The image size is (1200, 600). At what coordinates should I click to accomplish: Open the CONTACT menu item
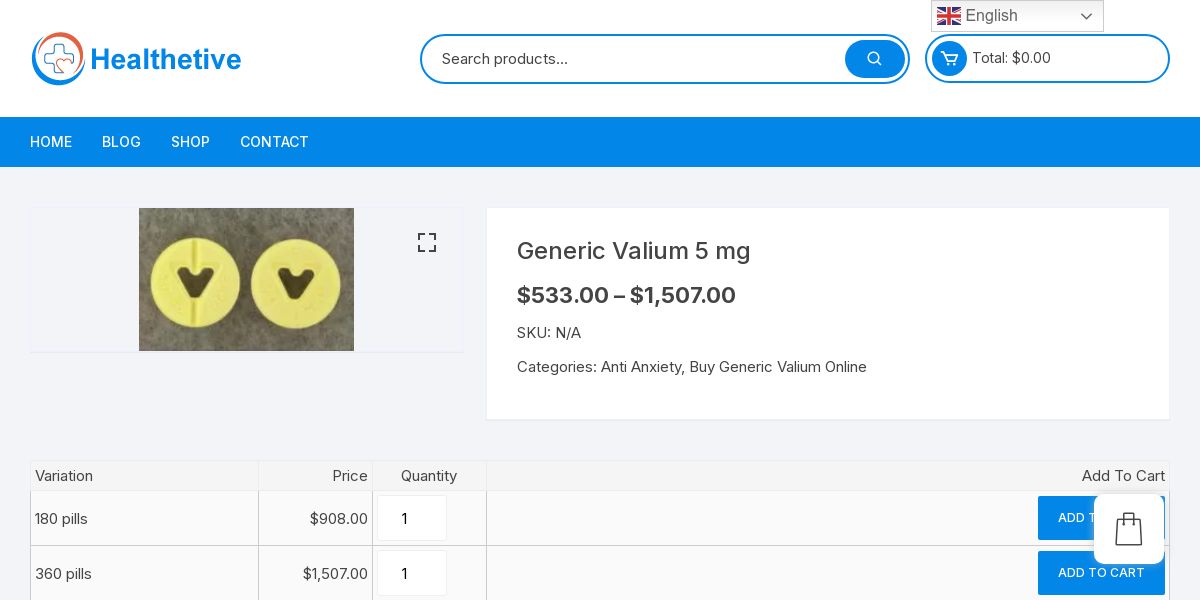click(x=274, y=142)
